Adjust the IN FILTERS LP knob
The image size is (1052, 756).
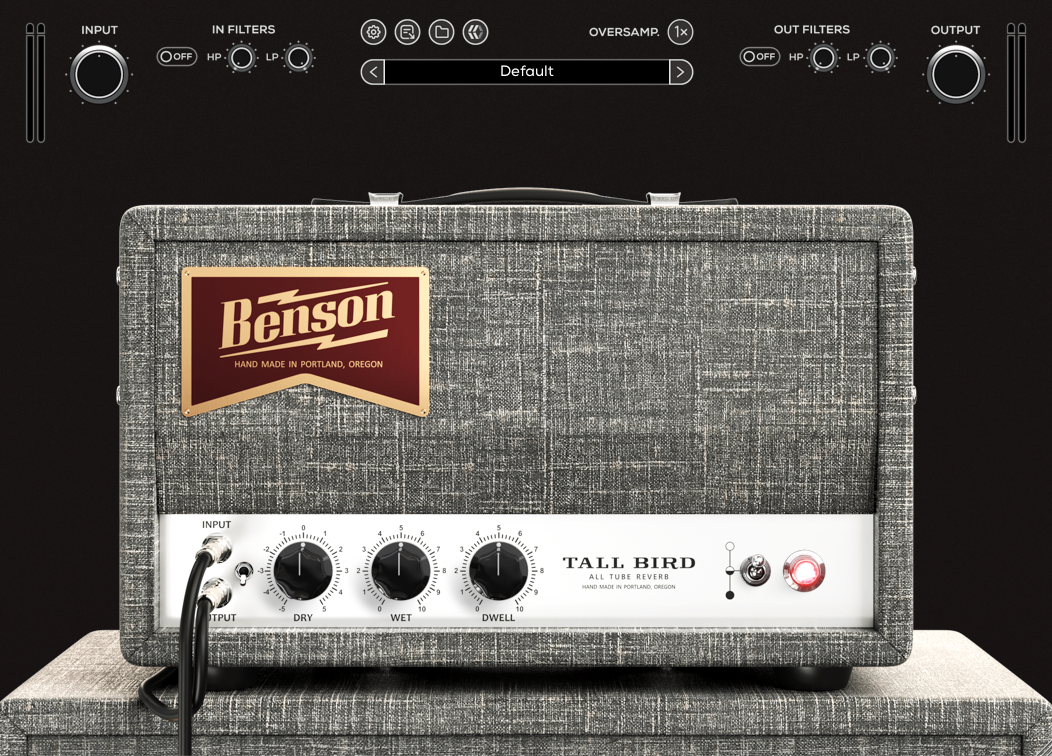click(x=298, y=57)
